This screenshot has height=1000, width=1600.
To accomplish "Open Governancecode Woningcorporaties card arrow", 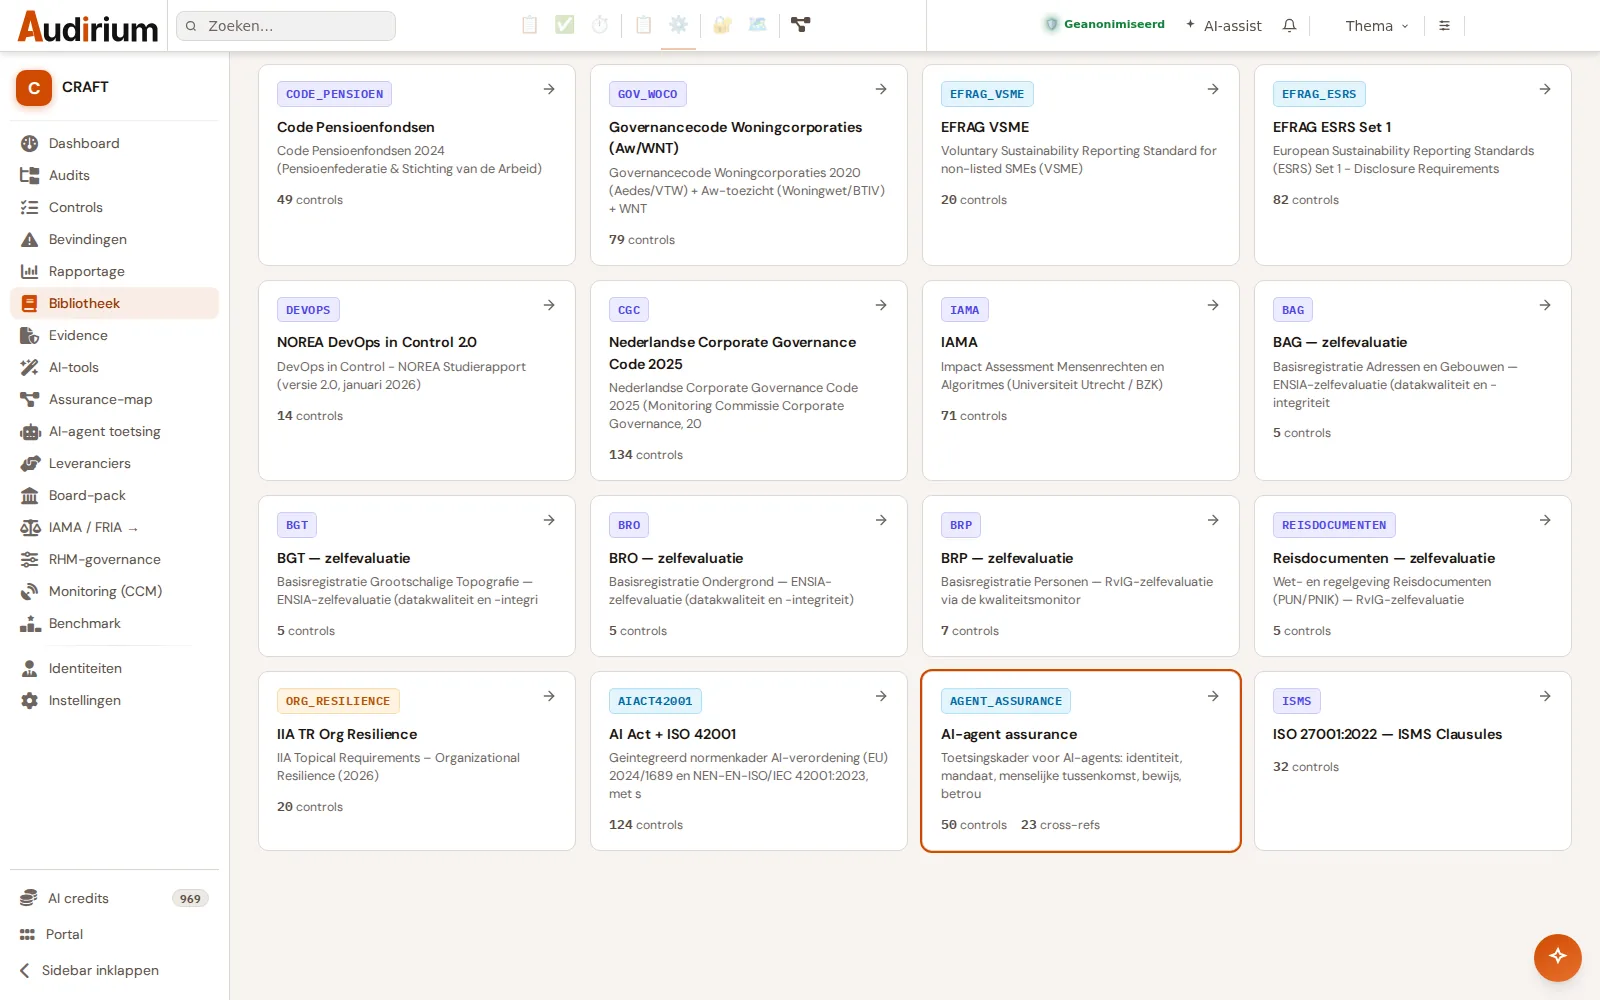I will (x=881, y=89).
